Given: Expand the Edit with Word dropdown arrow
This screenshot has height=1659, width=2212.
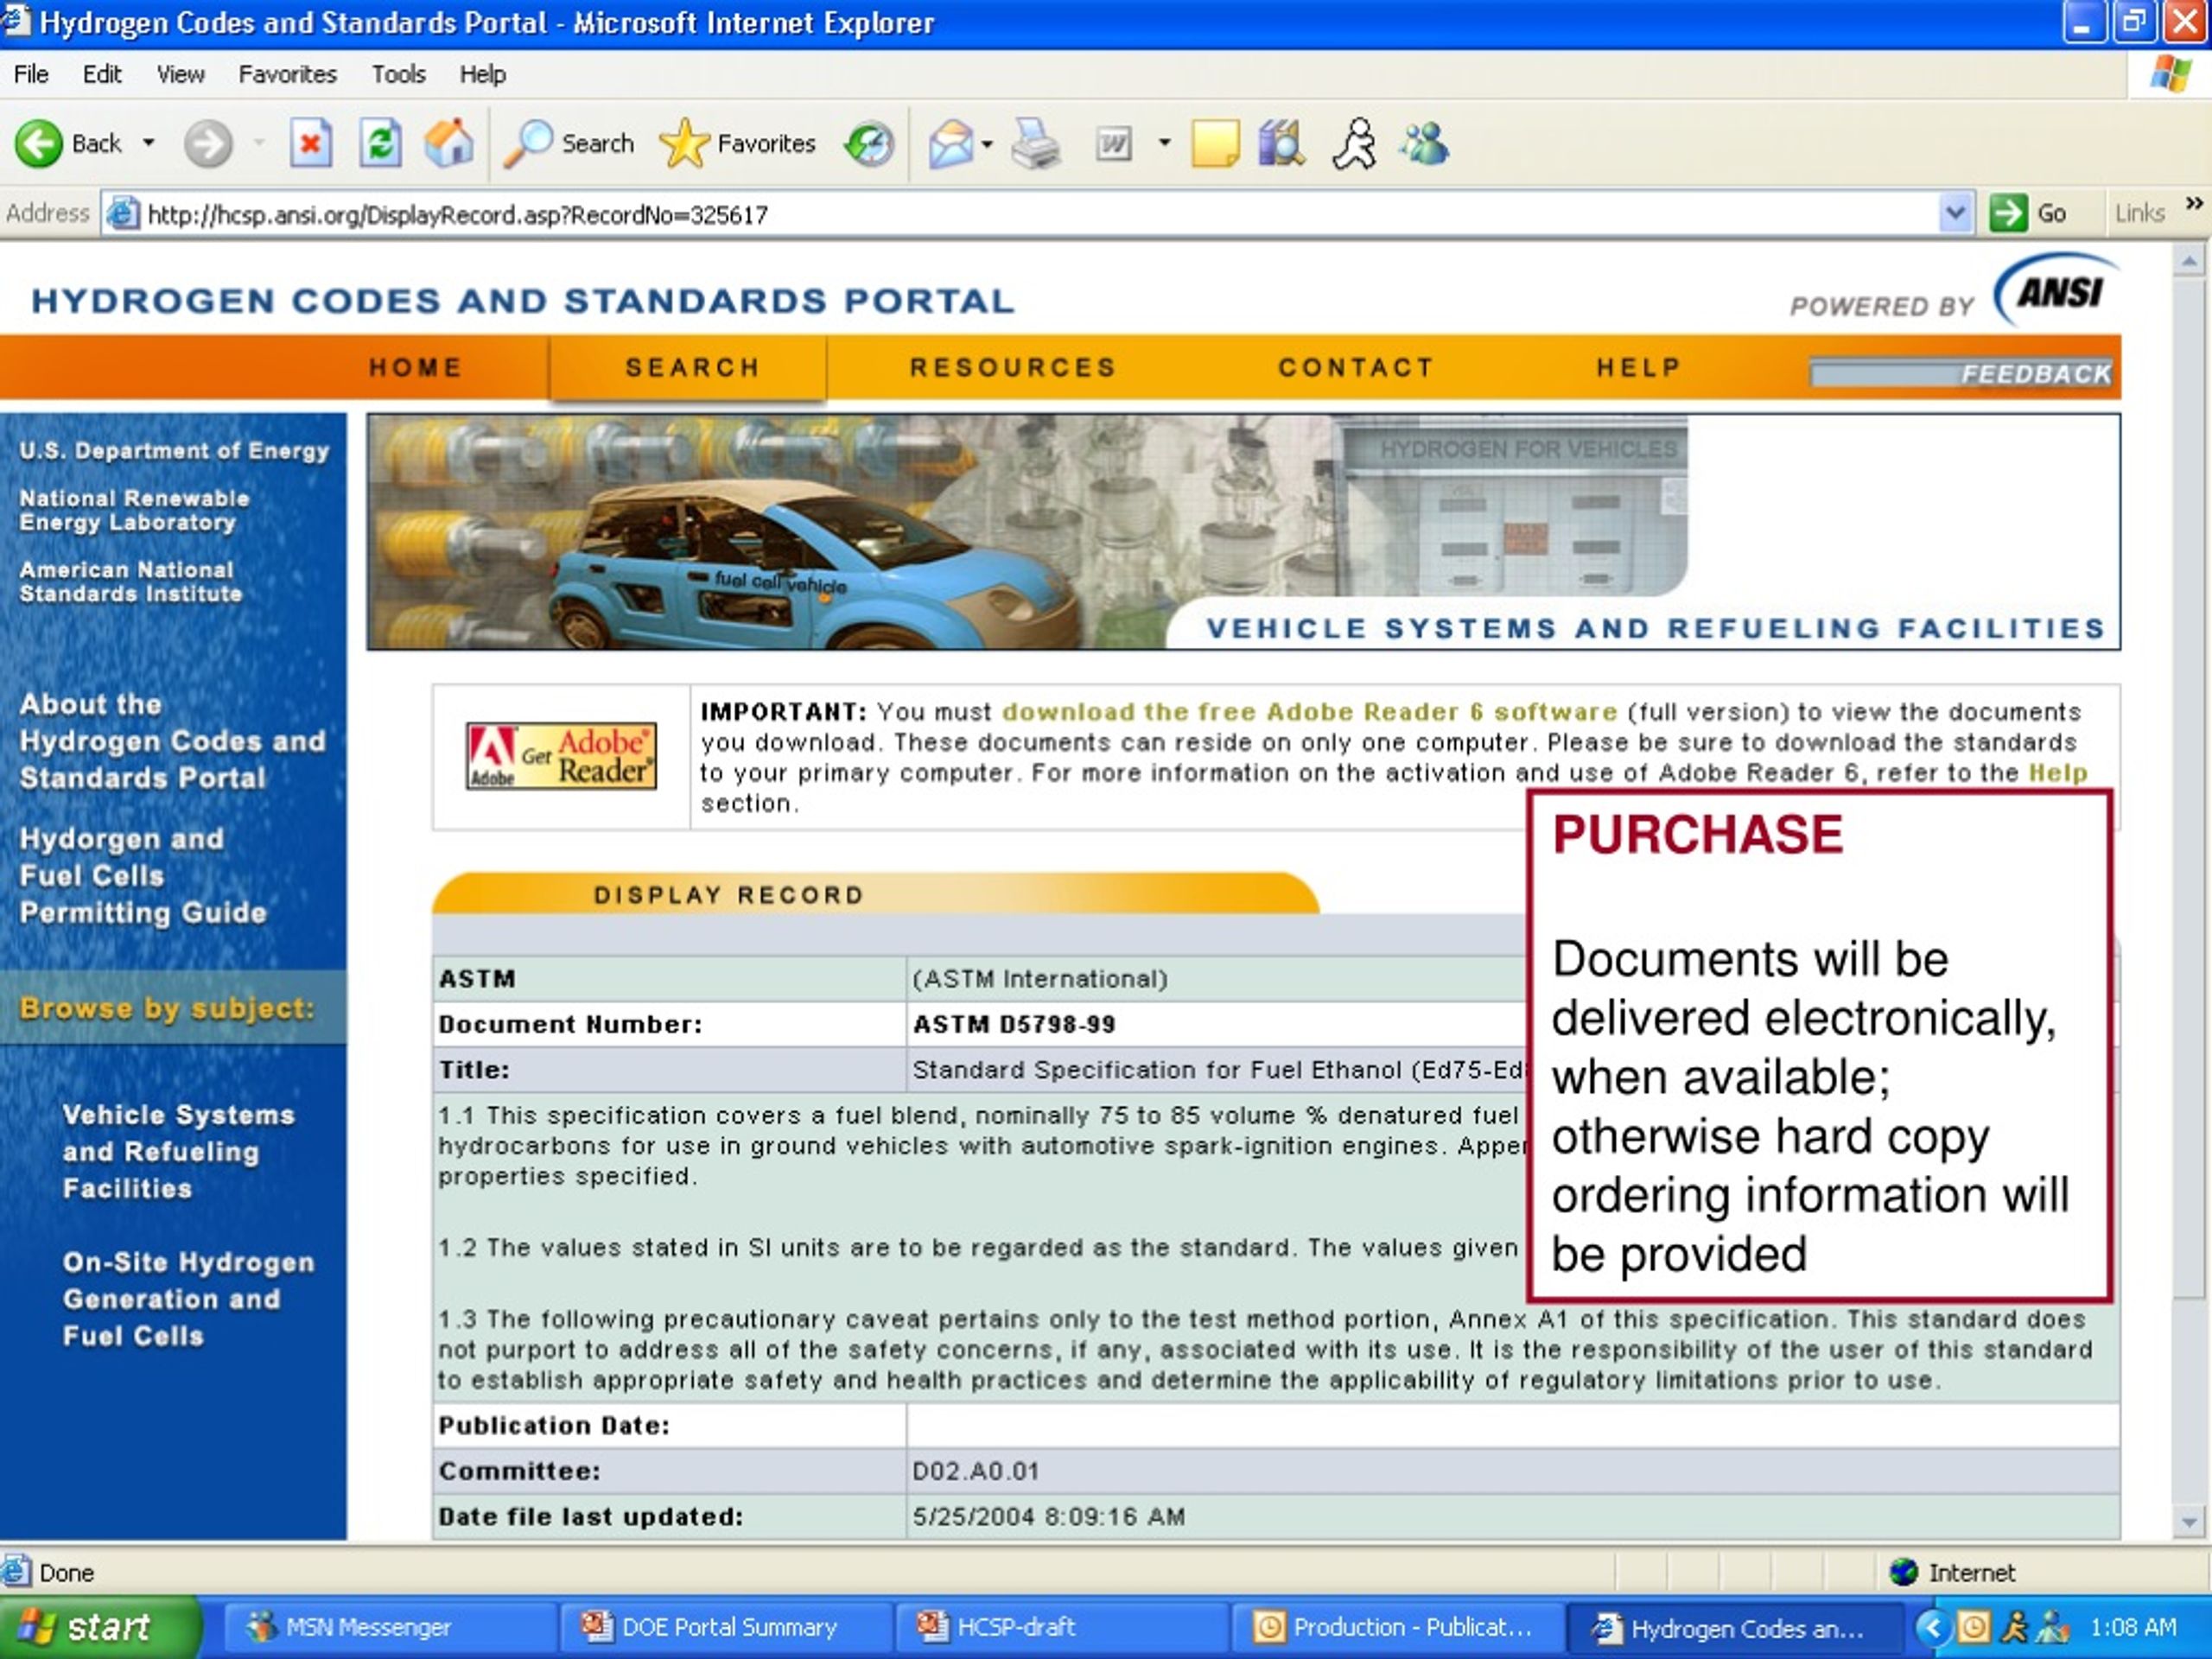Looking at the screenshot, I should click(1164, 144).
